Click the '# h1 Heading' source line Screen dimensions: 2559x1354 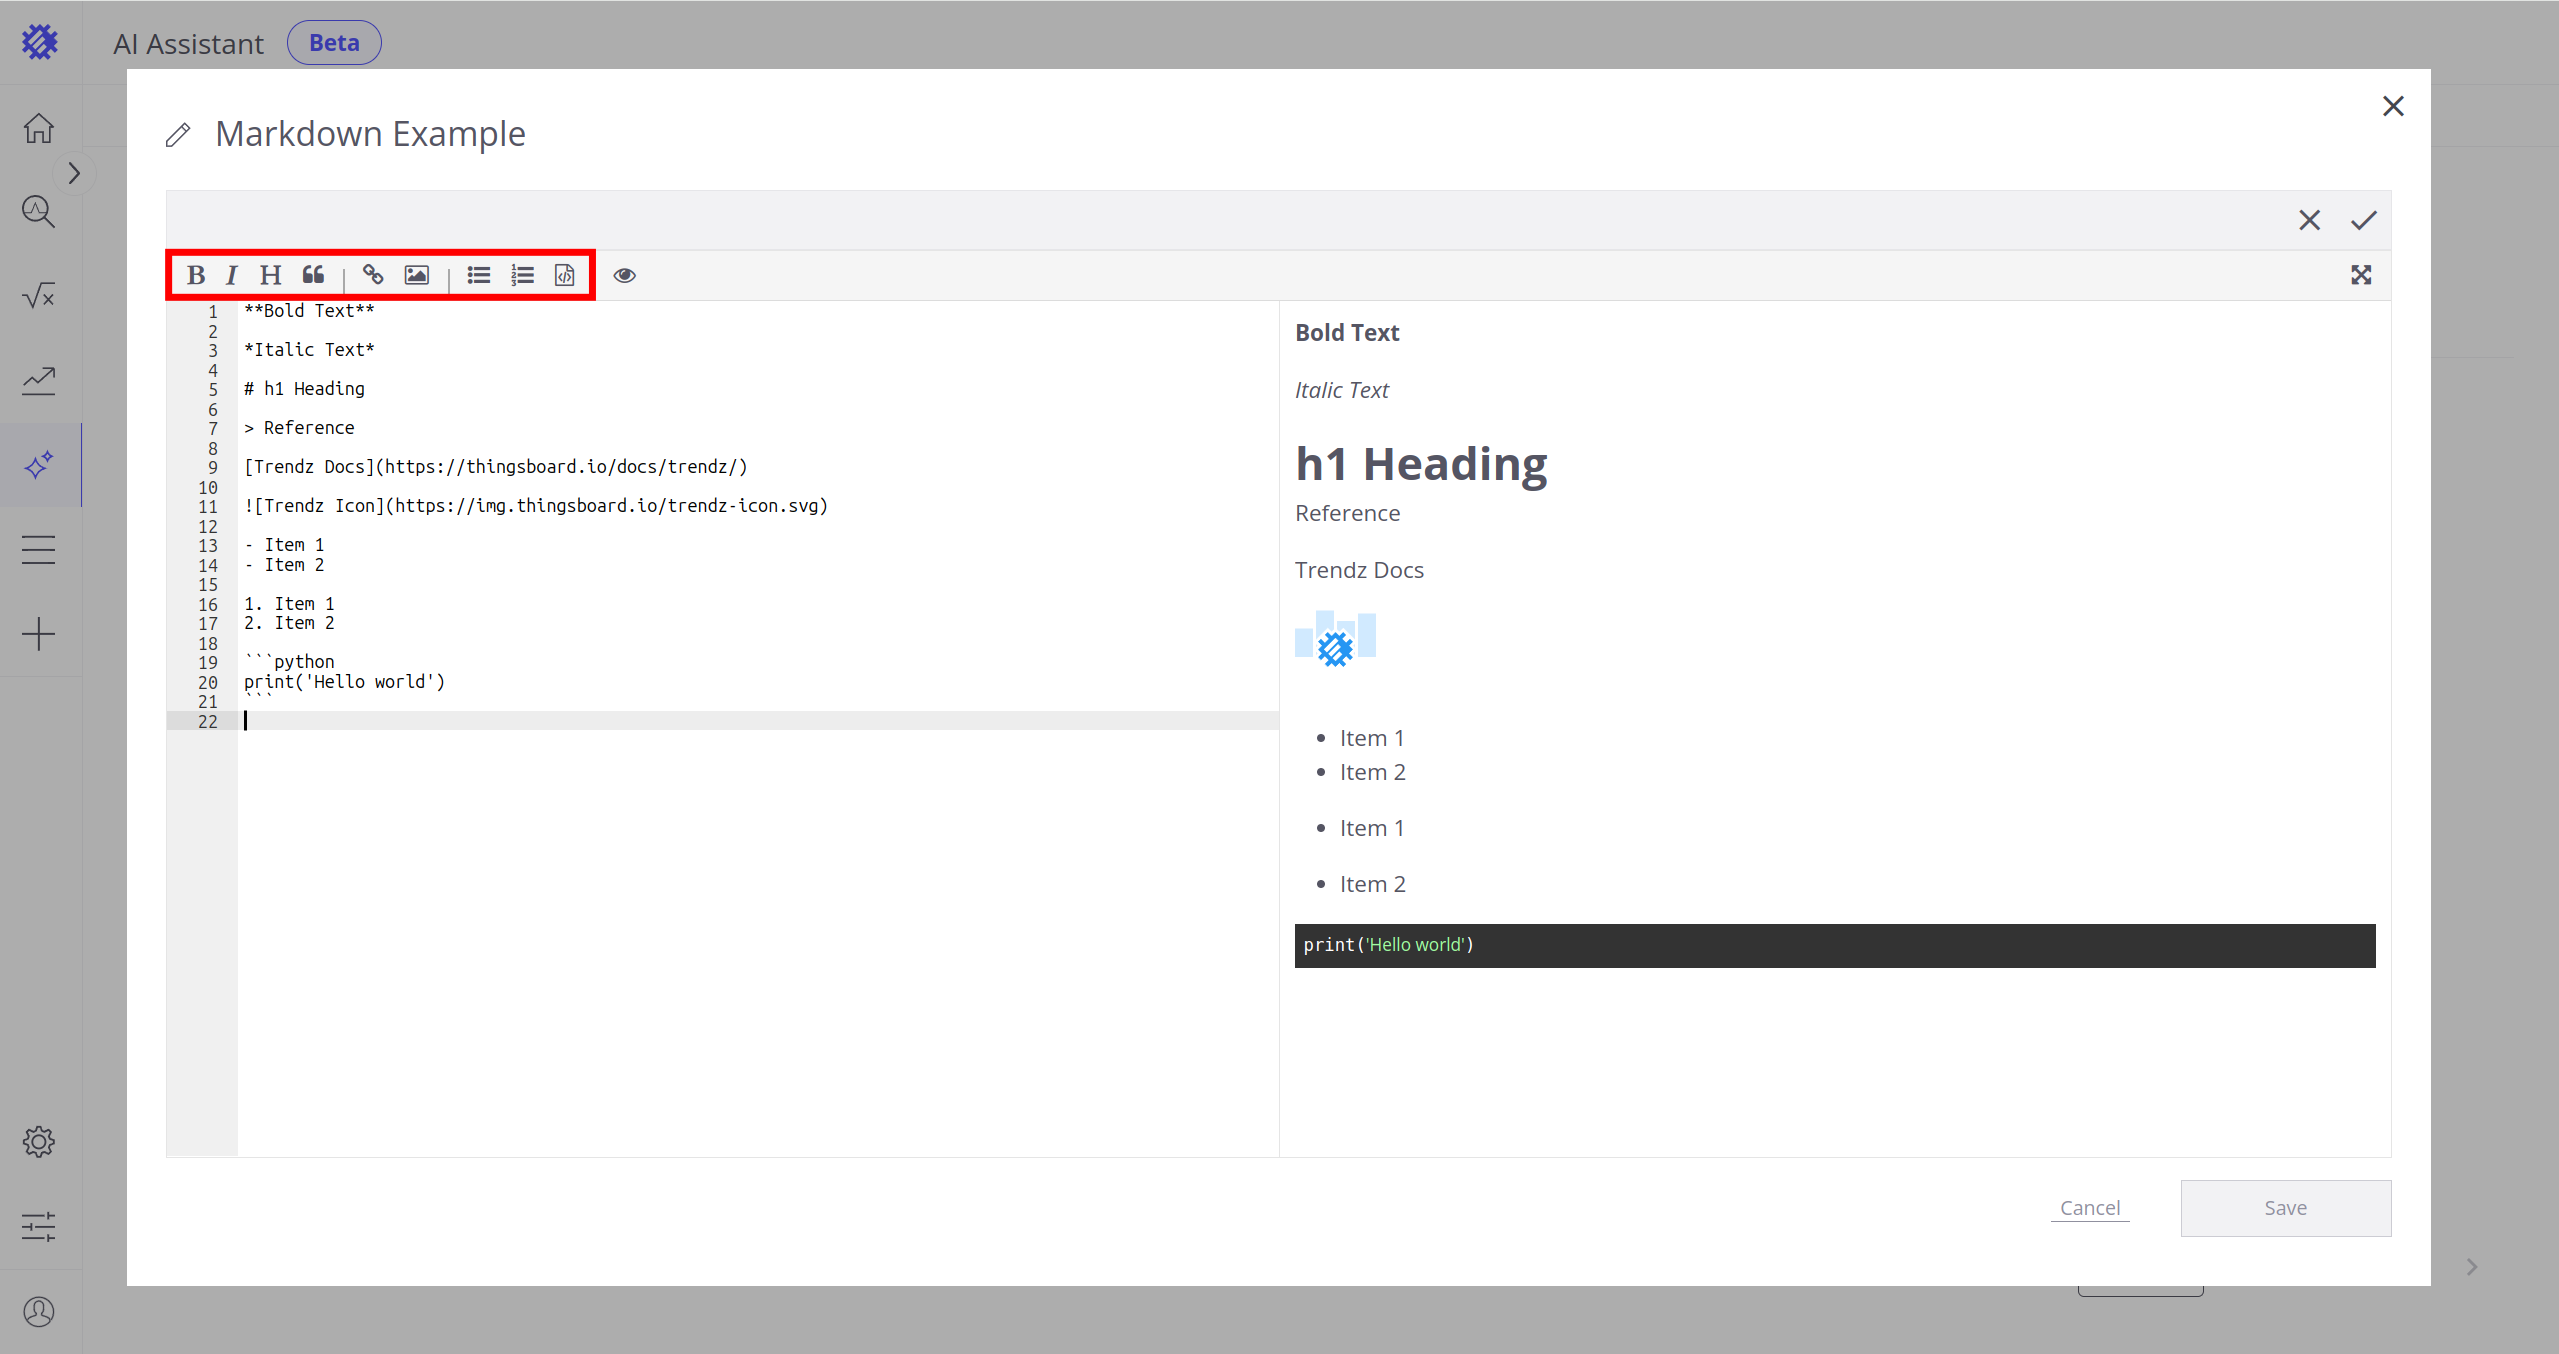(x=304, y=389)
